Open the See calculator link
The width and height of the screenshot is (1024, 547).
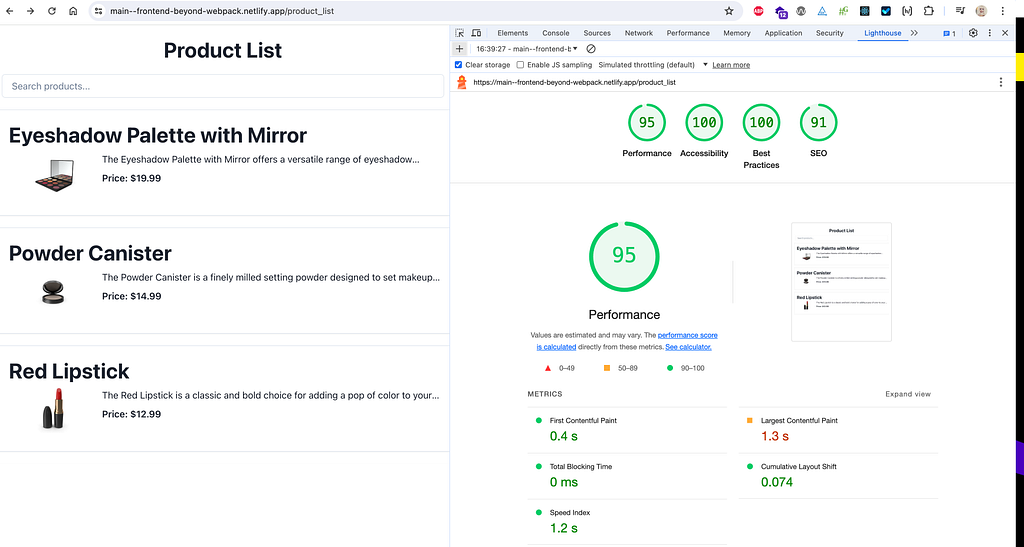pyautogui.click(x=688, y=347)
